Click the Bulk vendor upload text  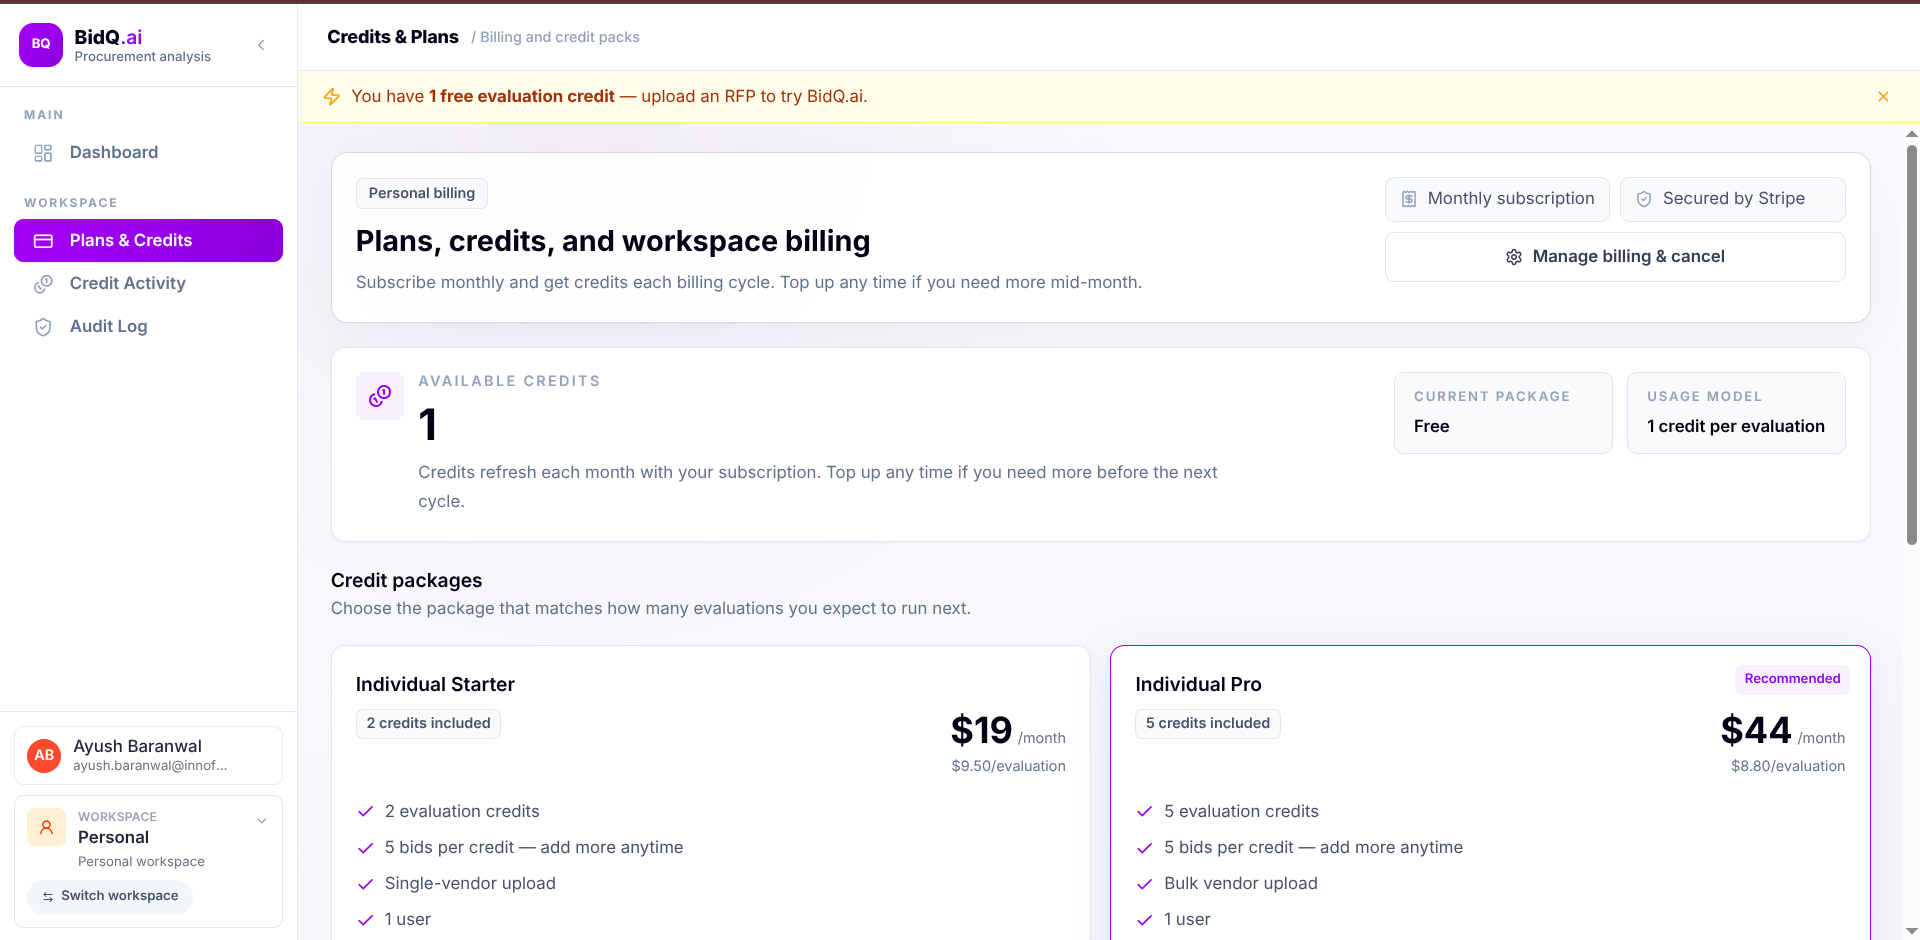tap(1241, 884)
